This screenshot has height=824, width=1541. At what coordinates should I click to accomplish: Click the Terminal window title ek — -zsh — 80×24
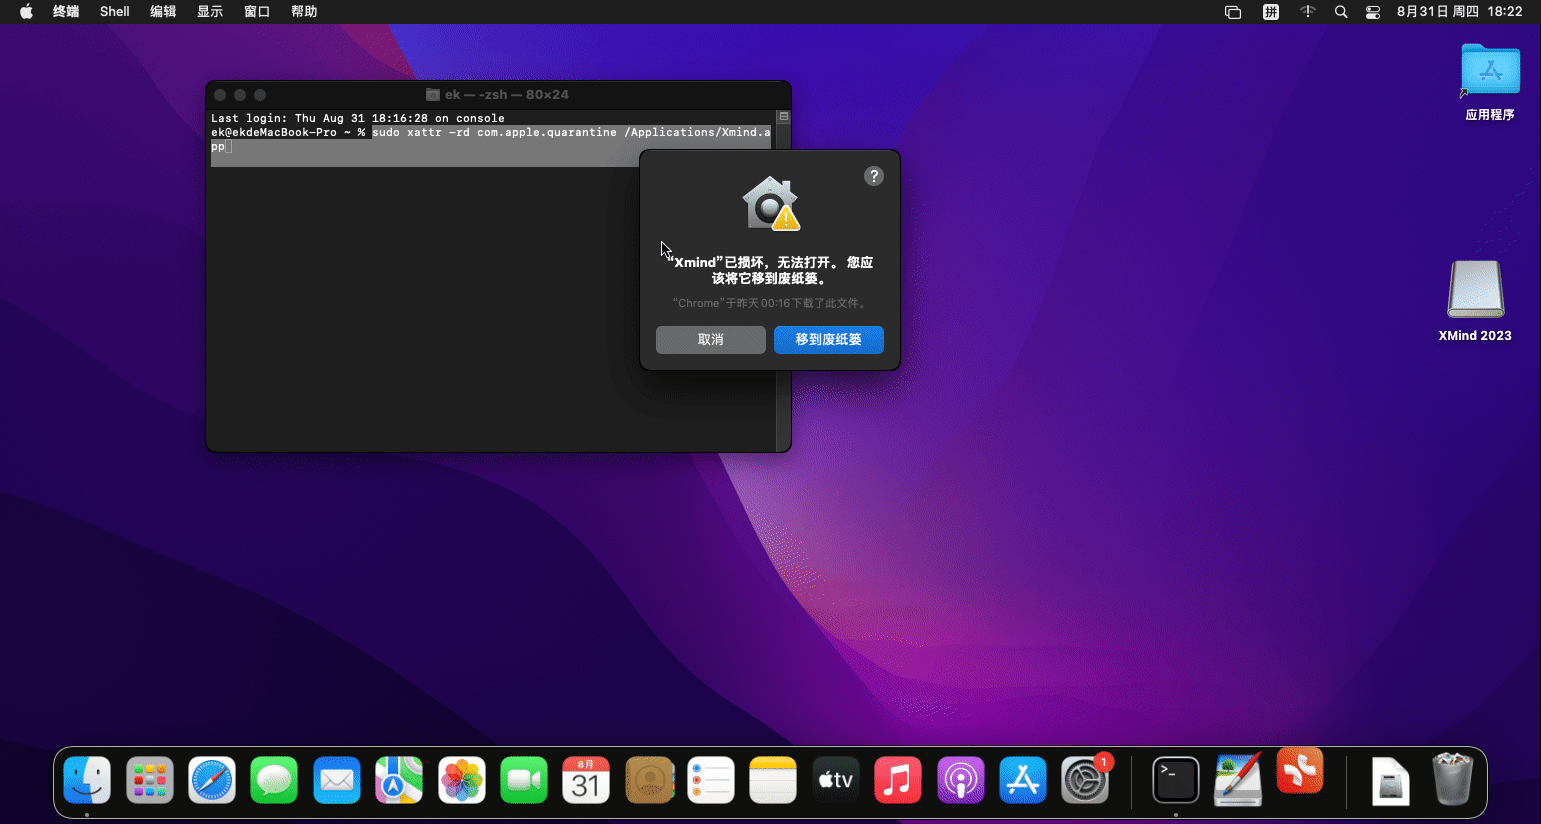pos(498,95)
